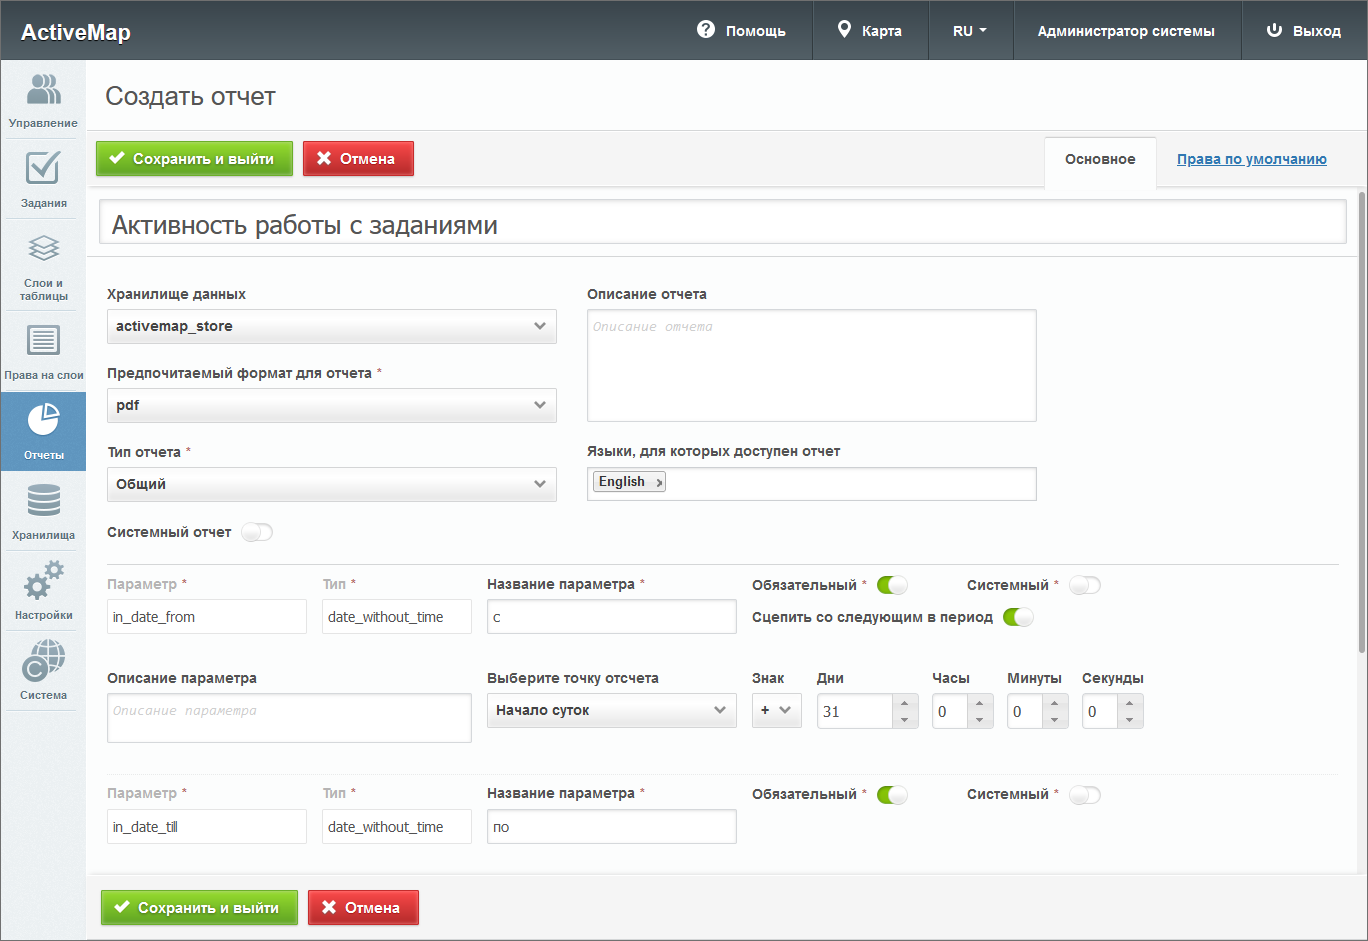This screenshot has height=941, width=1368.
Task: Click the top Сохранить и выйти button
Action: point(194,158)
